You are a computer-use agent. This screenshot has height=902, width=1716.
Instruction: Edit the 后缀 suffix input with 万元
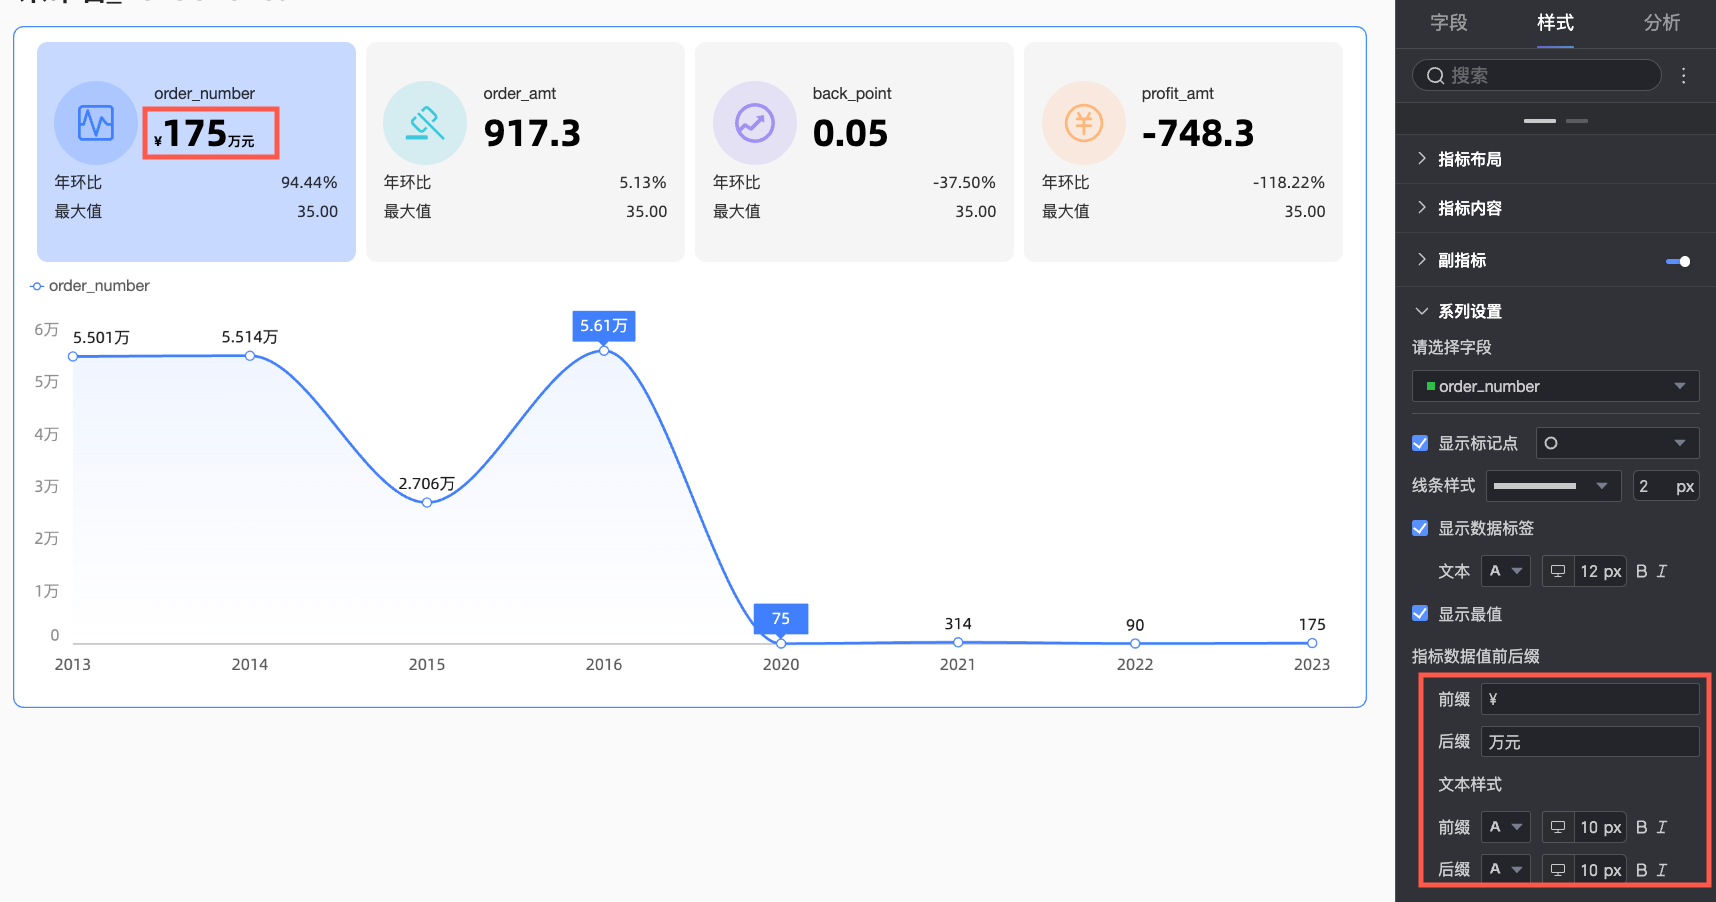point(1590,742)
